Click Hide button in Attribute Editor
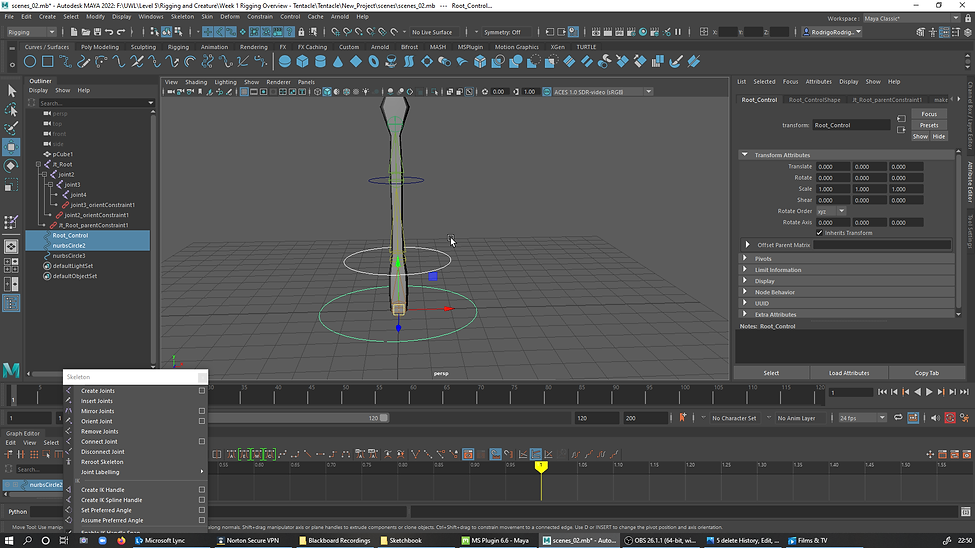The height and width of the screenshot is (548, 975). point(938,137)
